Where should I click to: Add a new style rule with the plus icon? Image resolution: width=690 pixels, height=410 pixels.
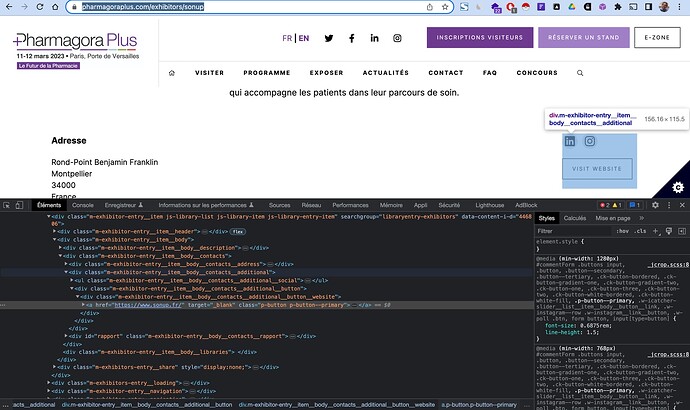pyautogui.click(x=656, y=231)
